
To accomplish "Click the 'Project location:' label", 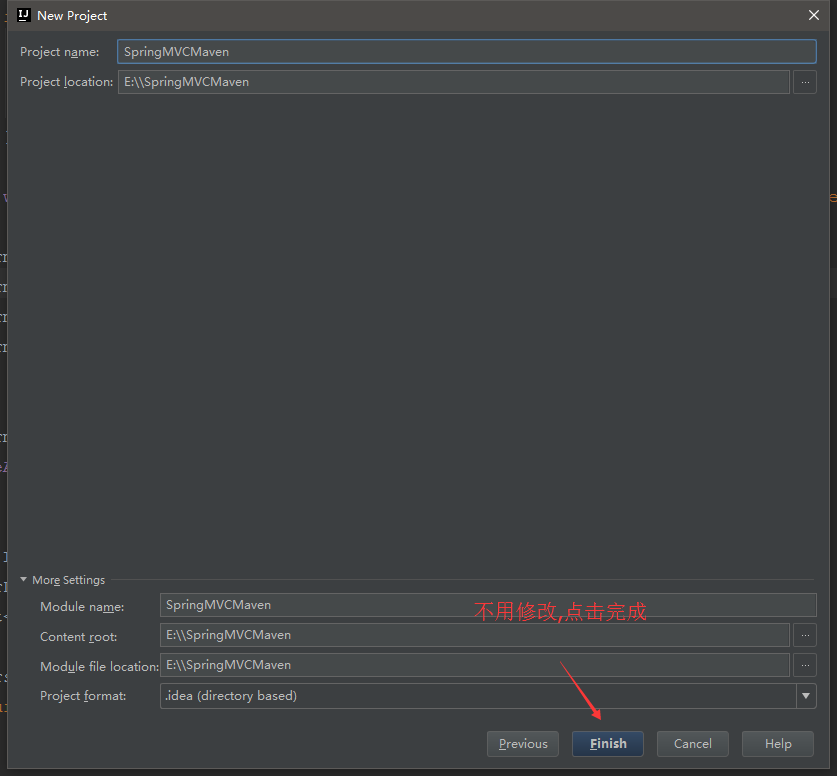I will point(66,82).
